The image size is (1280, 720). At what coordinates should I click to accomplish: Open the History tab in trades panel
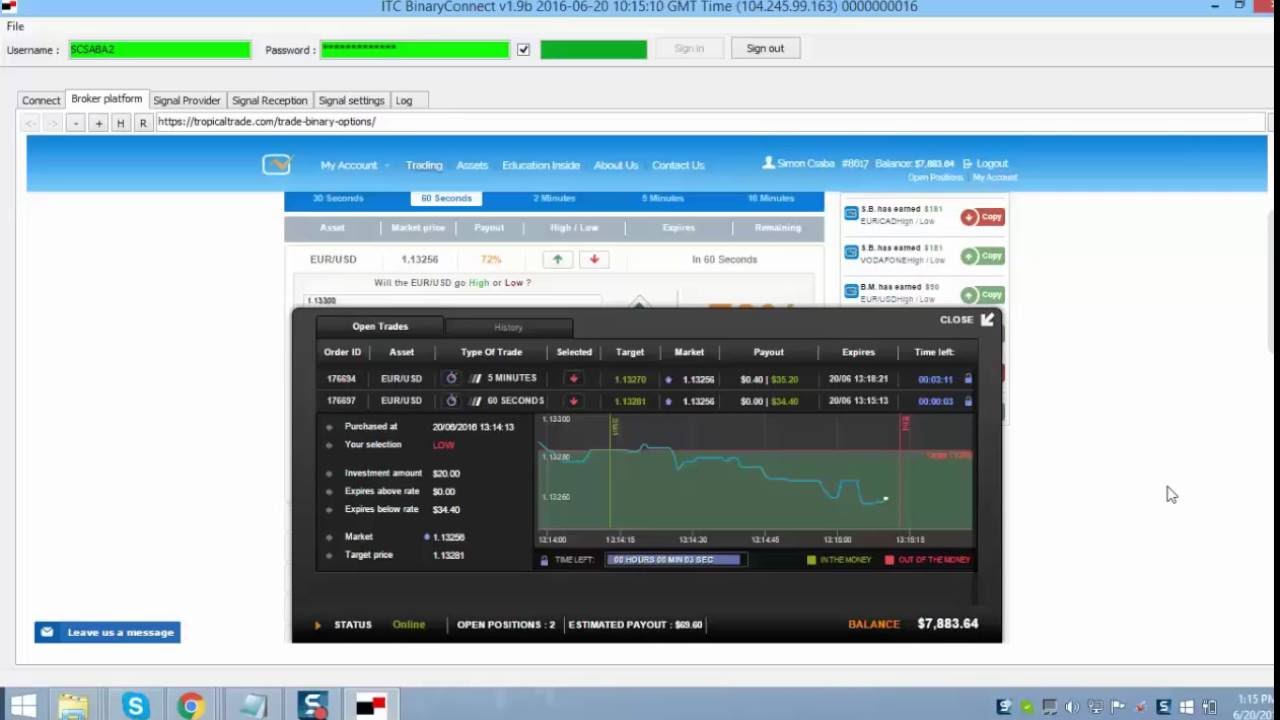508,327
